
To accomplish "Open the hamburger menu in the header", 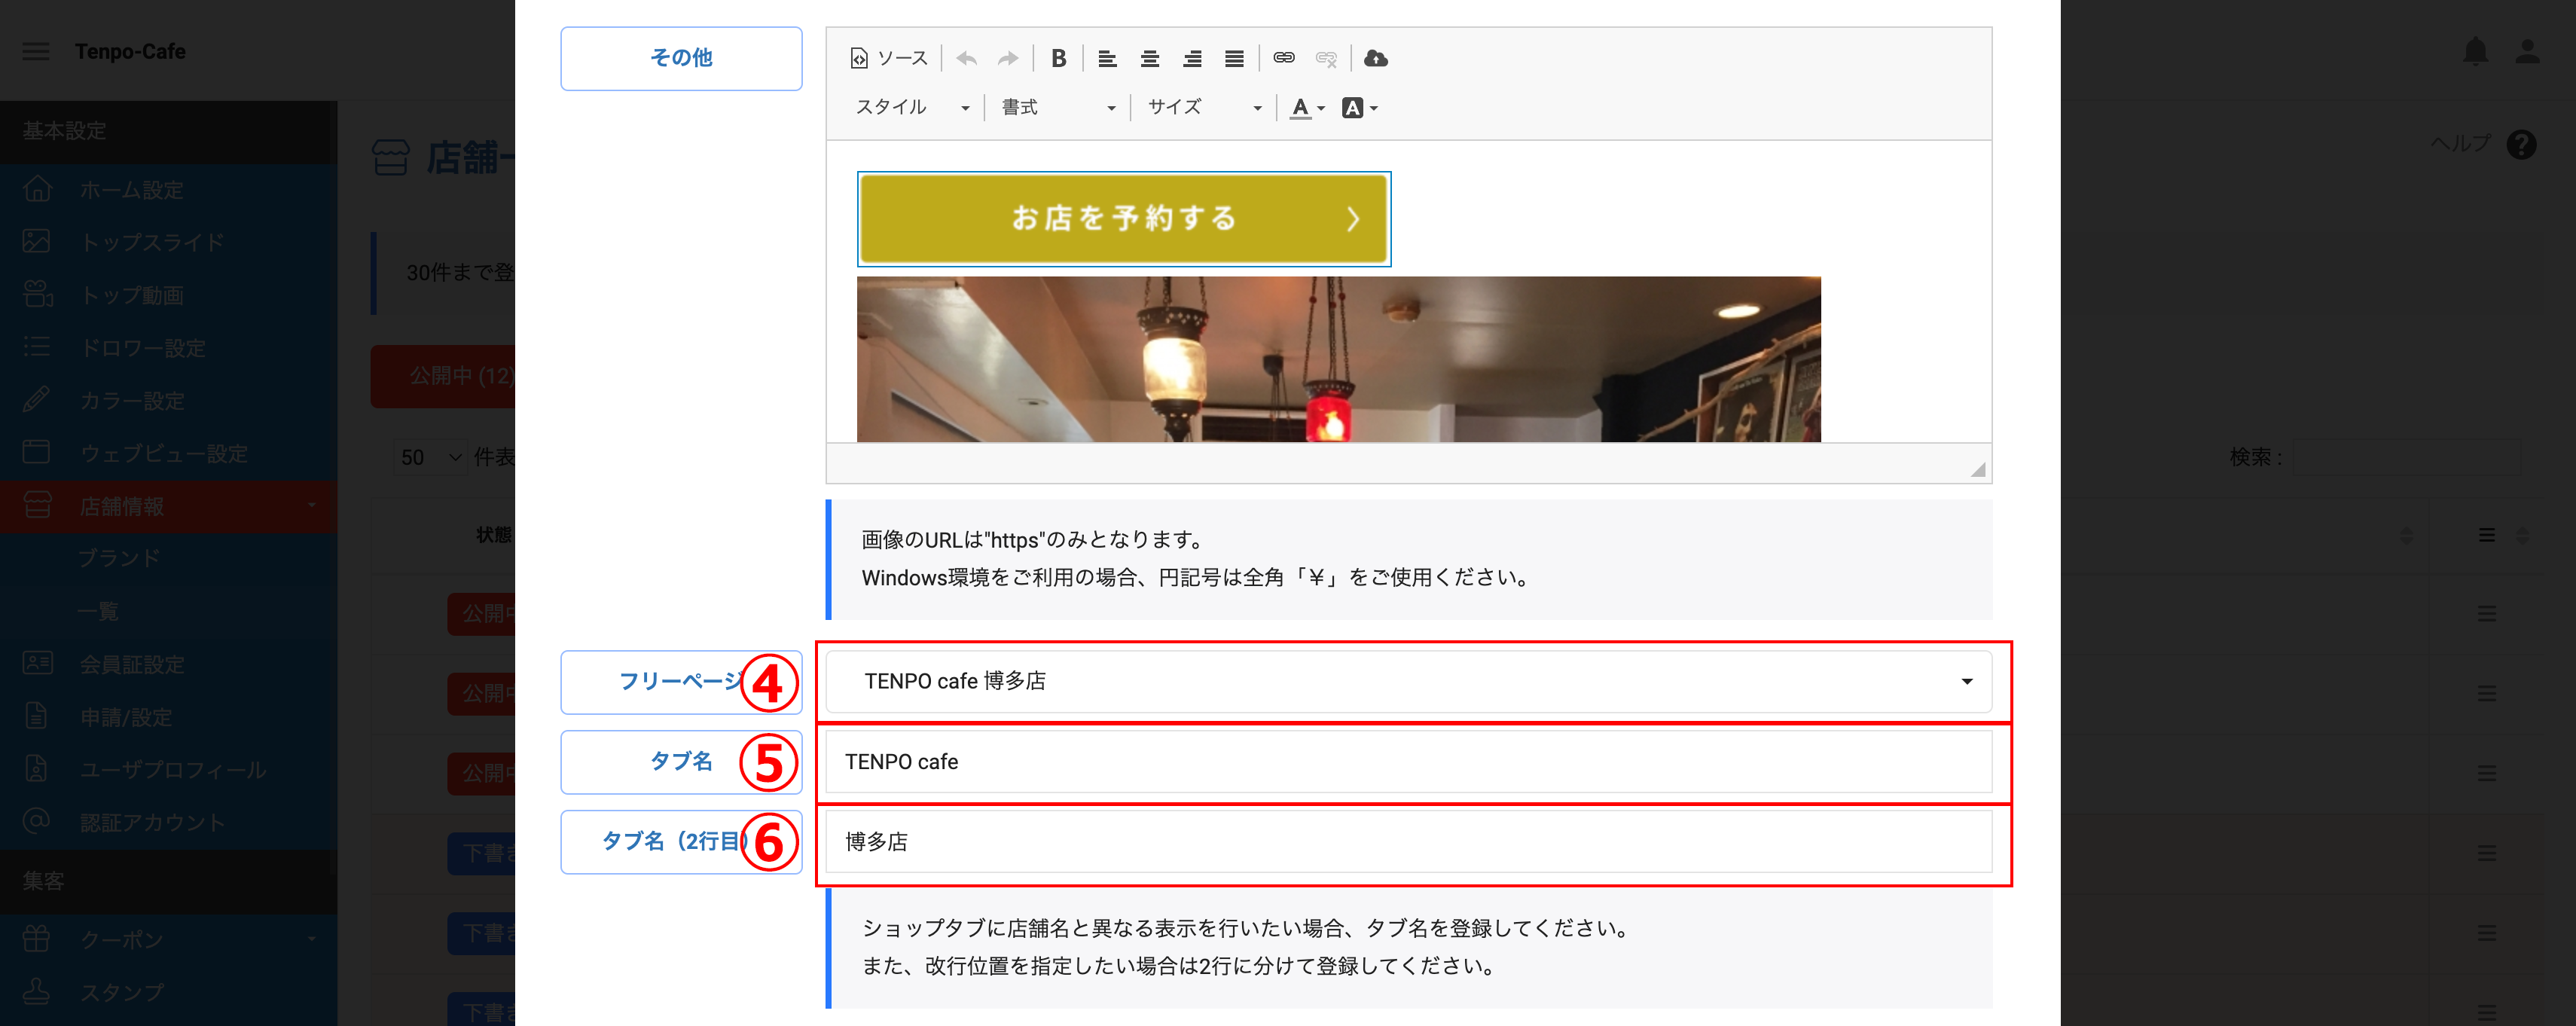I will [36, 51].
